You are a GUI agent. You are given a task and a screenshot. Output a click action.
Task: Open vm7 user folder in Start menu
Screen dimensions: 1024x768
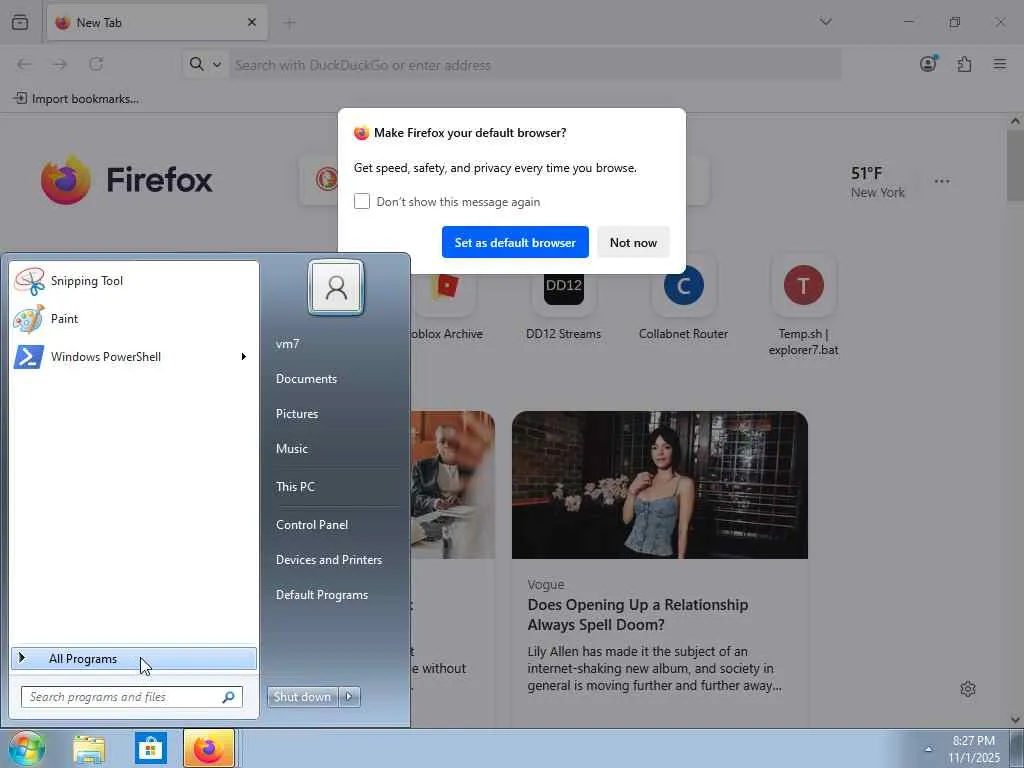coord(287,344)
